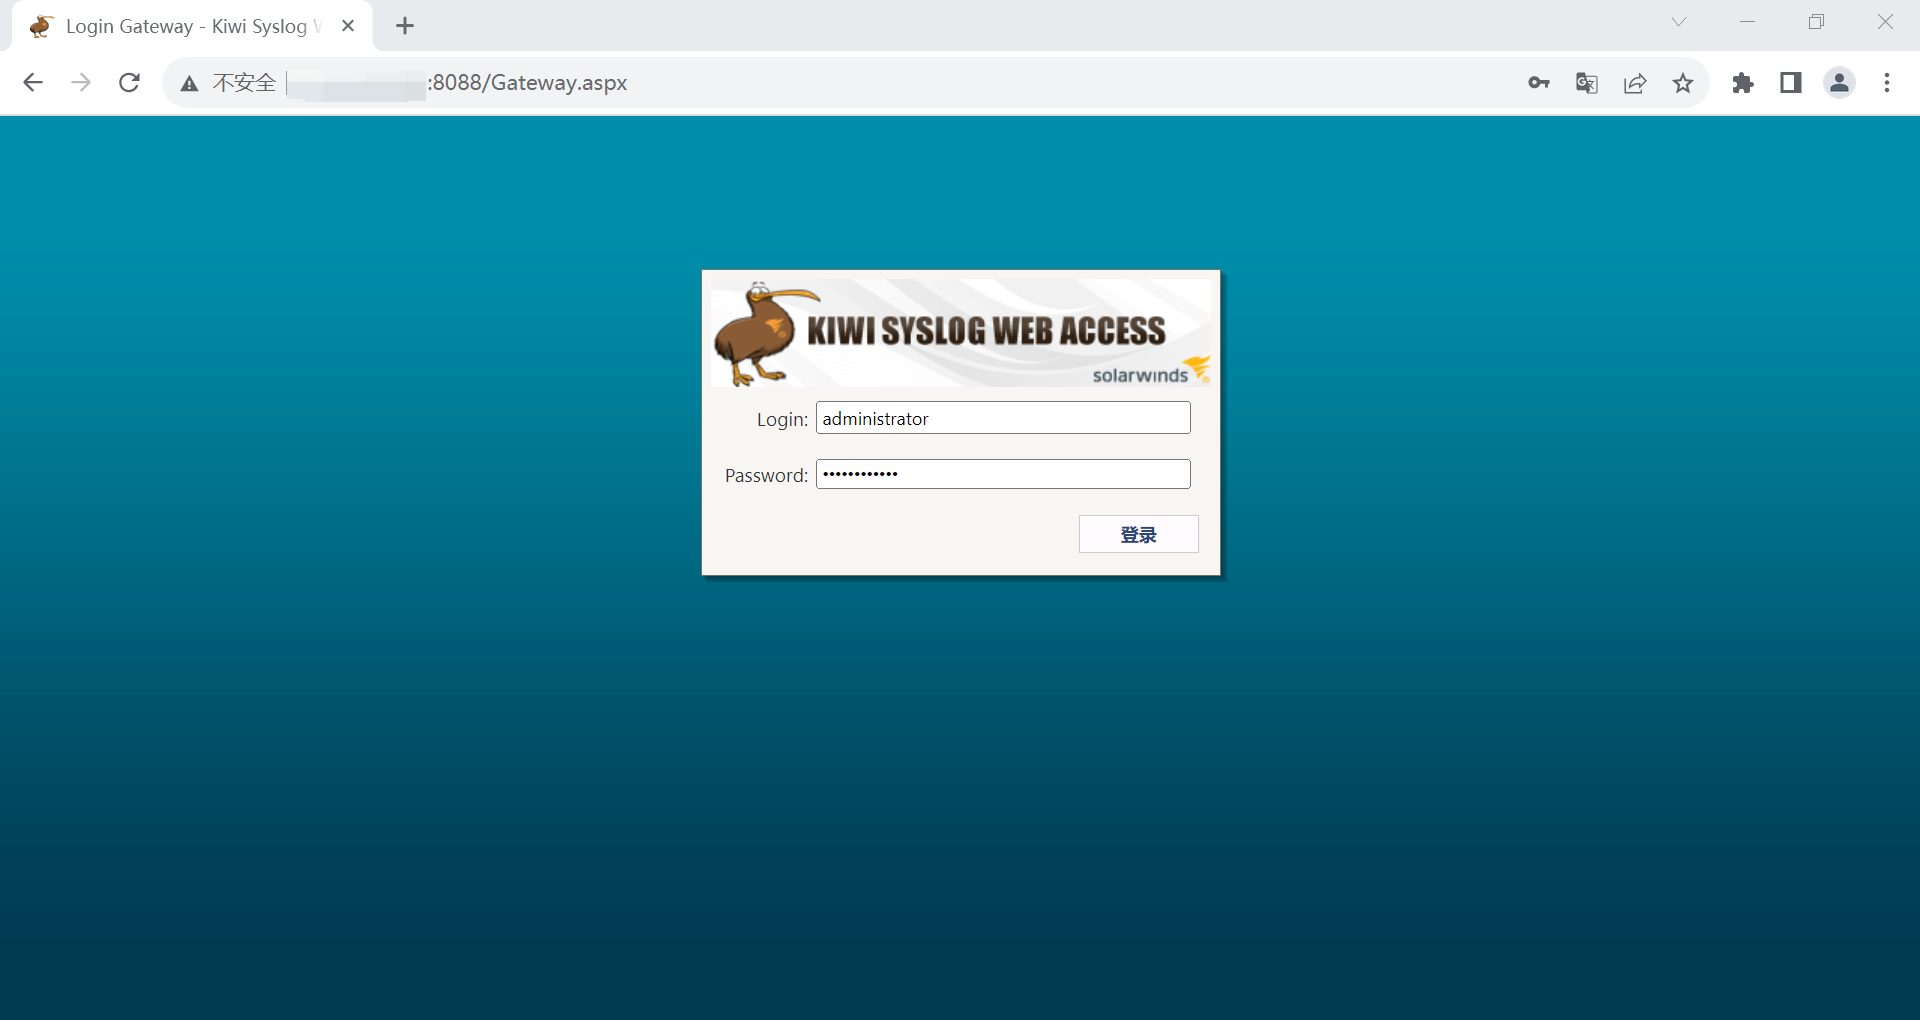Select the Login Gateway - Kiwi Syslog tab
The image size is (1920, 1020).
pos(193,26)
